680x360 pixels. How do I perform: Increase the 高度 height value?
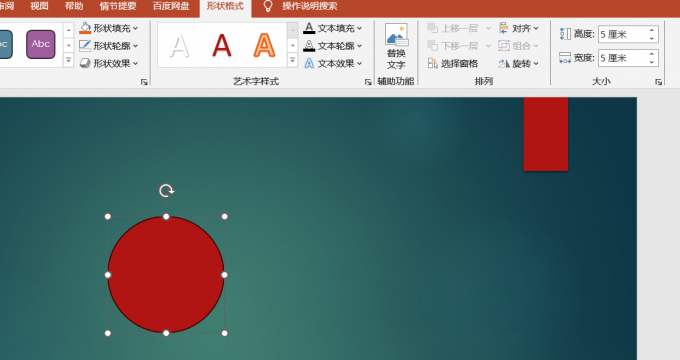652,30
